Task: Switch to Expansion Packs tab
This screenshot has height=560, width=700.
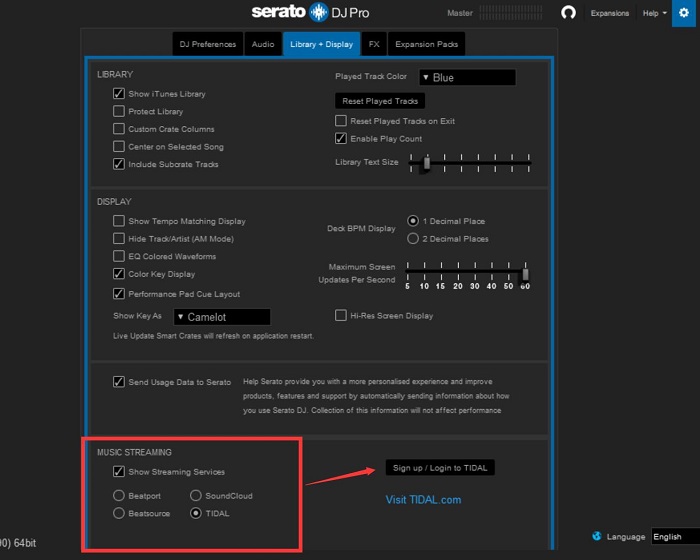Action: pyautogui.click(x=426, y=44)
